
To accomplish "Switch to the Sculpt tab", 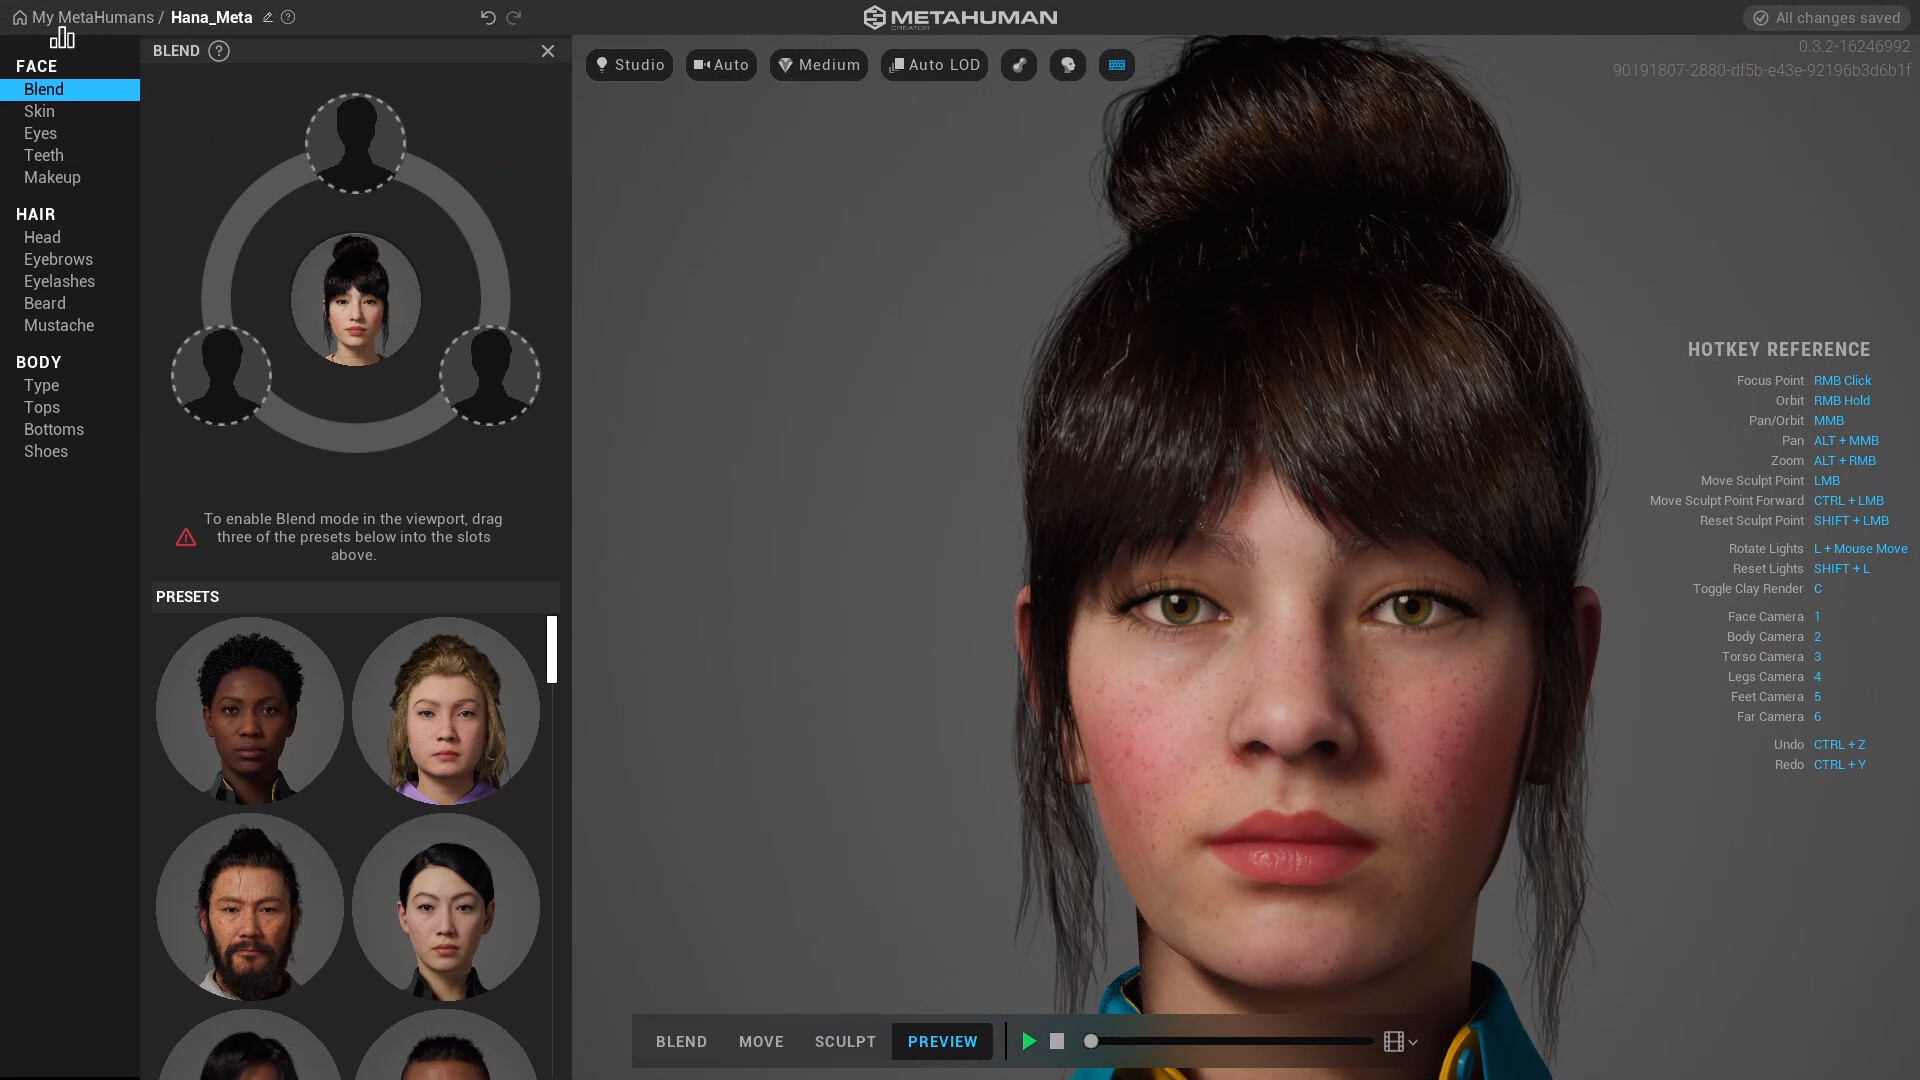I will point(845,1041).
